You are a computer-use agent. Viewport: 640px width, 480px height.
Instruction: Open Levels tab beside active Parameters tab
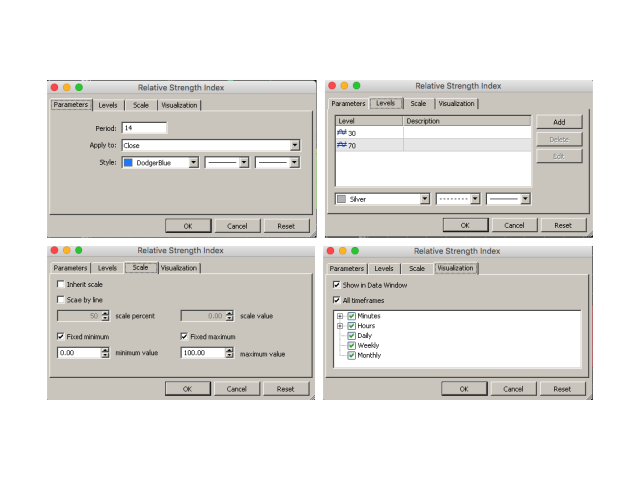pos(107,104)
